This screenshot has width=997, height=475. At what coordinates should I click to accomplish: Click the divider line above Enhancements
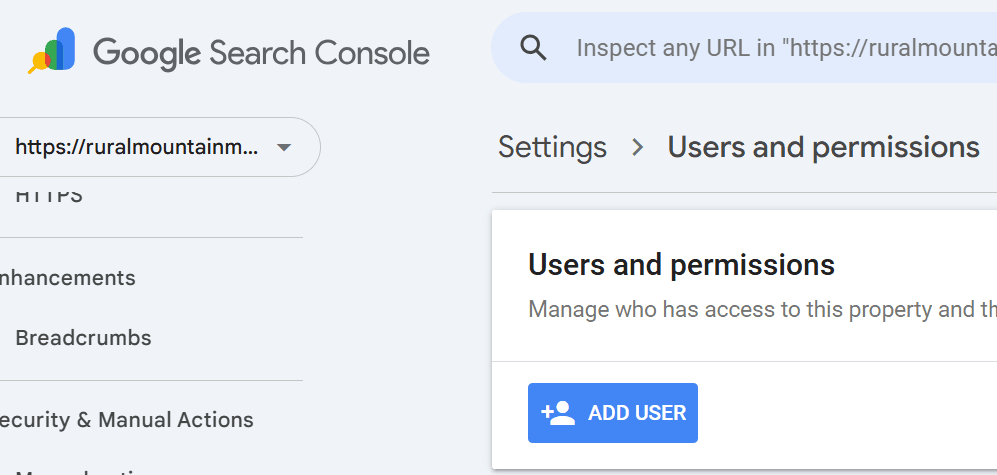click(x=150, y=238)
